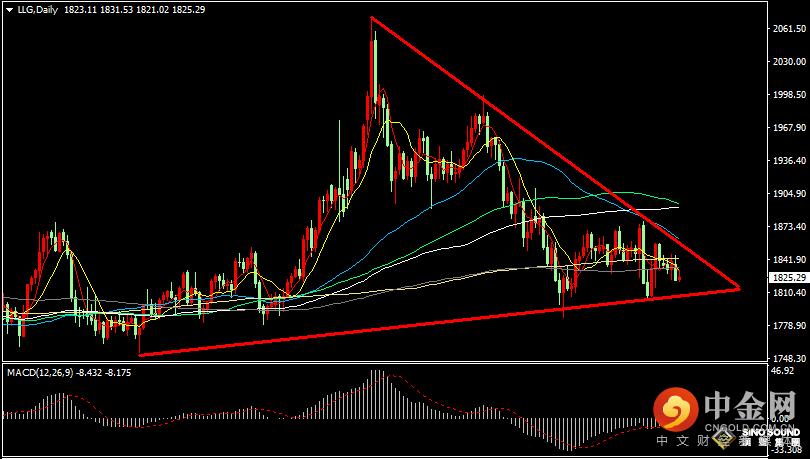
Task: Click the 1810.40 price axis label
Action: click(789, 293)
